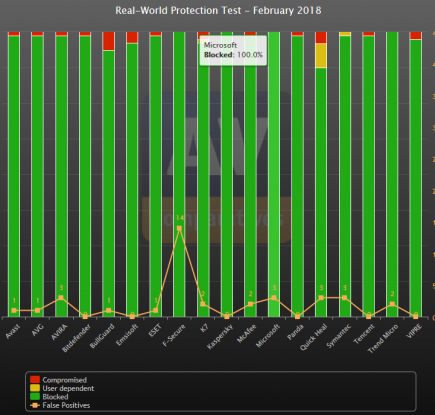Image resolution: width=435 pixels, height=415 pixels.
Task: Click the Kaspersky false positives marker at zero
Action: point(227,316)
